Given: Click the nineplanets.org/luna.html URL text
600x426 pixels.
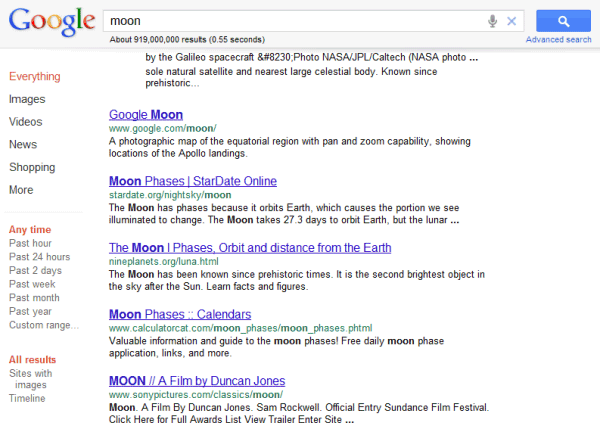Looking at the screenshot, I should (x=164, y=261).
